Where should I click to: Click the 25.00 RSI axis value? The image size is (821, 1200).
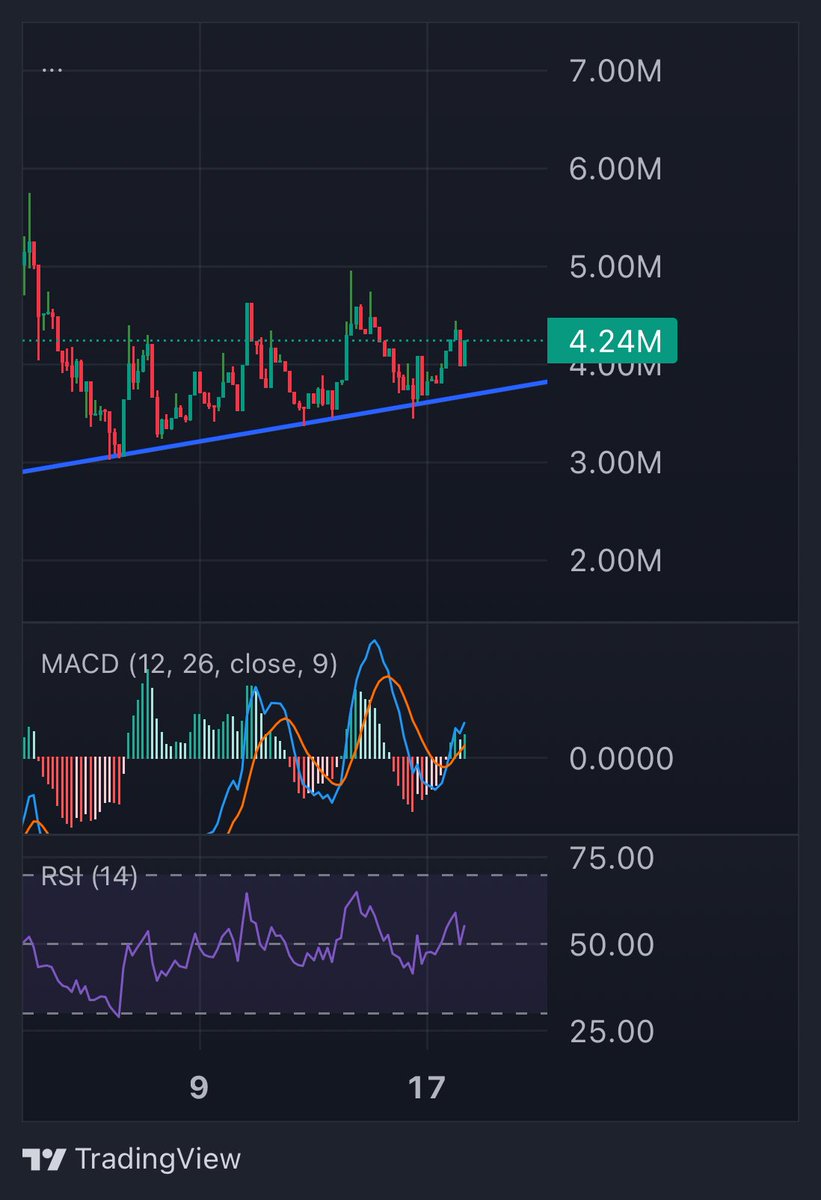pos(611,1031)
